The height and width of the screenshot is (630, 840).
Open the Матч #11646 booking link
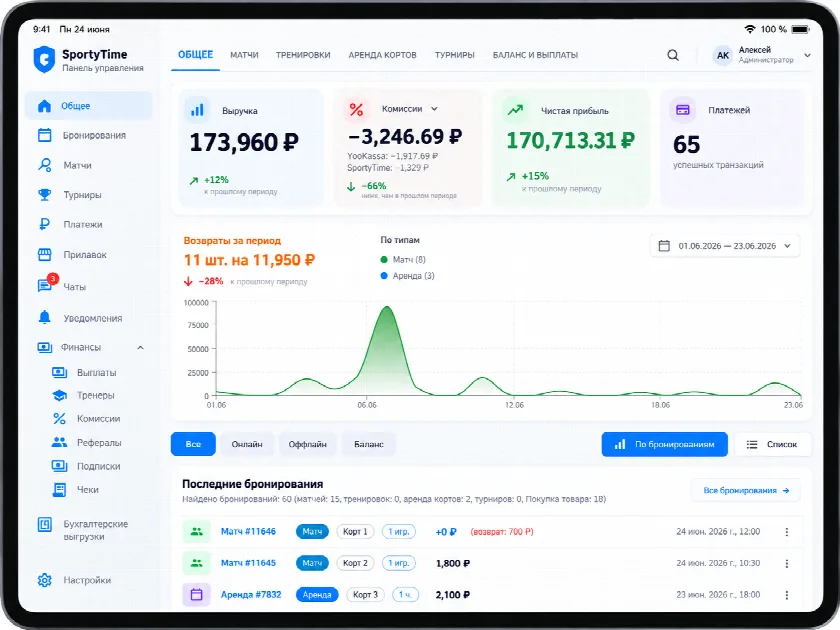(x=248, y=531)
